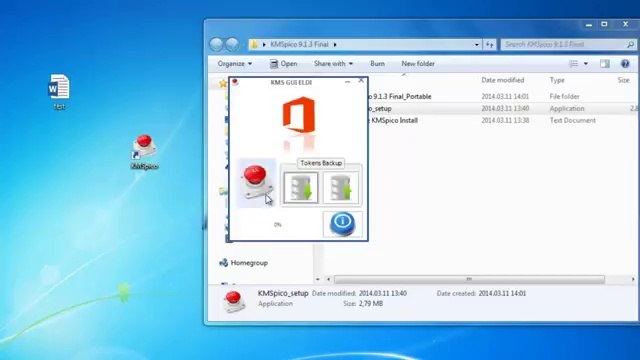Click the KMSpico 9.1.3 Final breadcrumb
This screenshot has height=360, width=640.
point(299,44)
